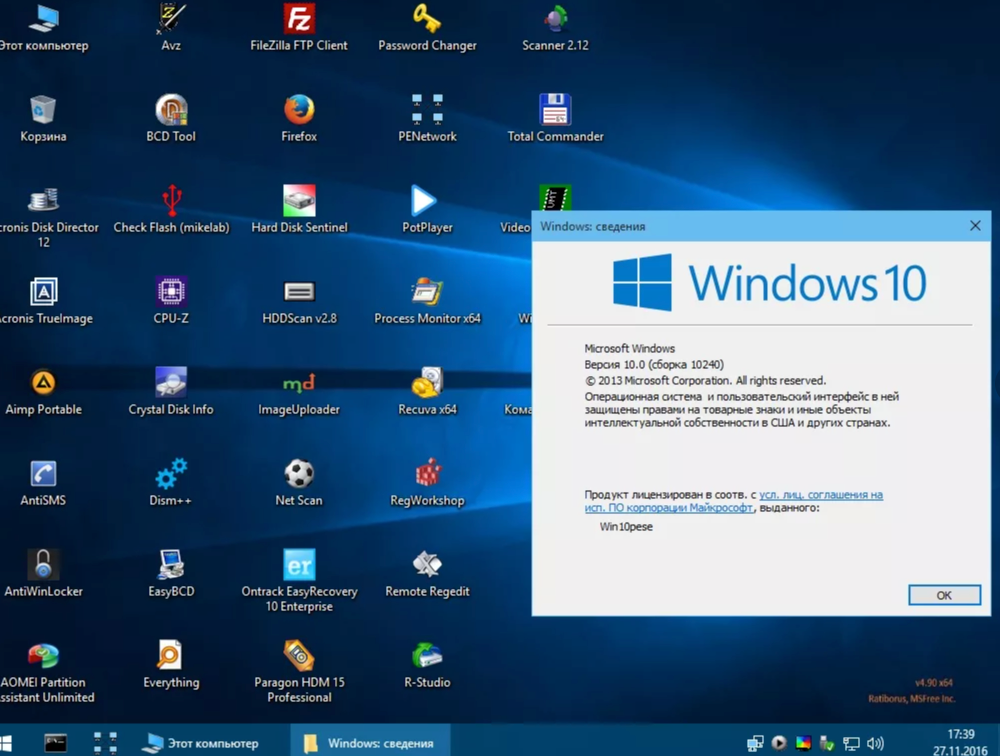Click the Win10pese licensee text
The width and height of the screenshot is (1000, 756).
[626, 526]
